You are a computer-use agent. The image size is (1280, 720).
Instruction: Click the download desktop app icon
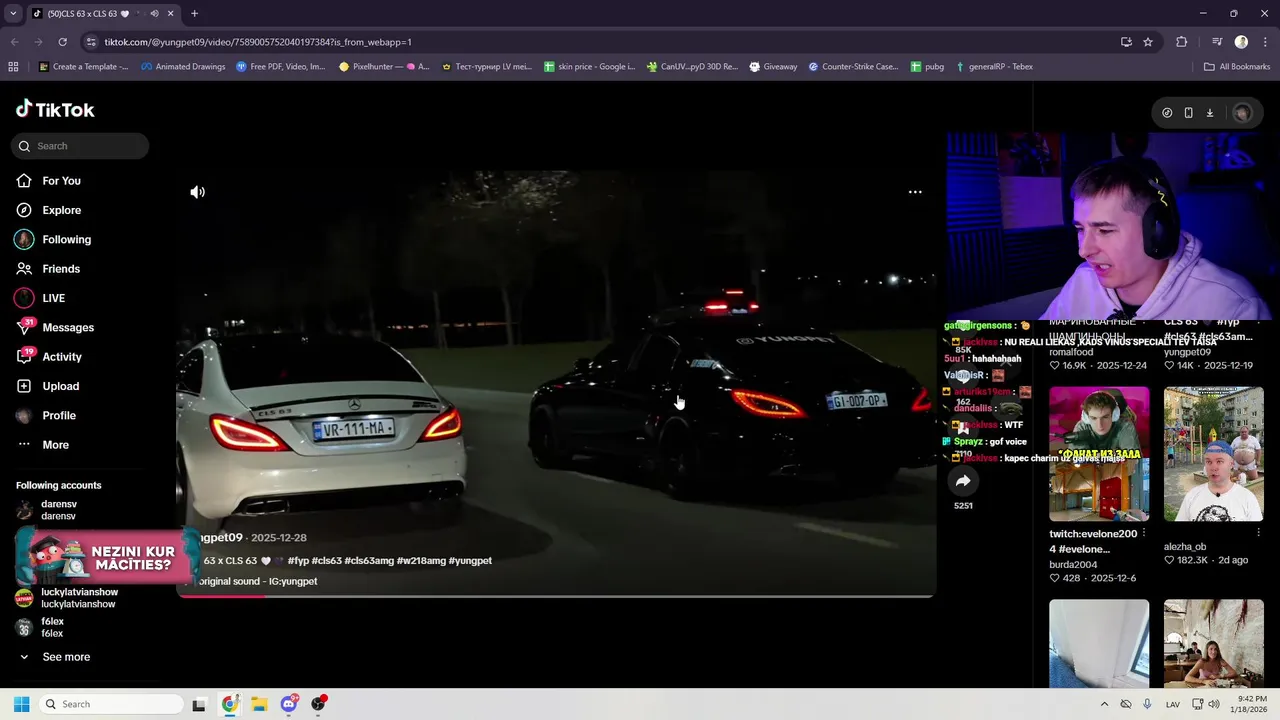1209,113
